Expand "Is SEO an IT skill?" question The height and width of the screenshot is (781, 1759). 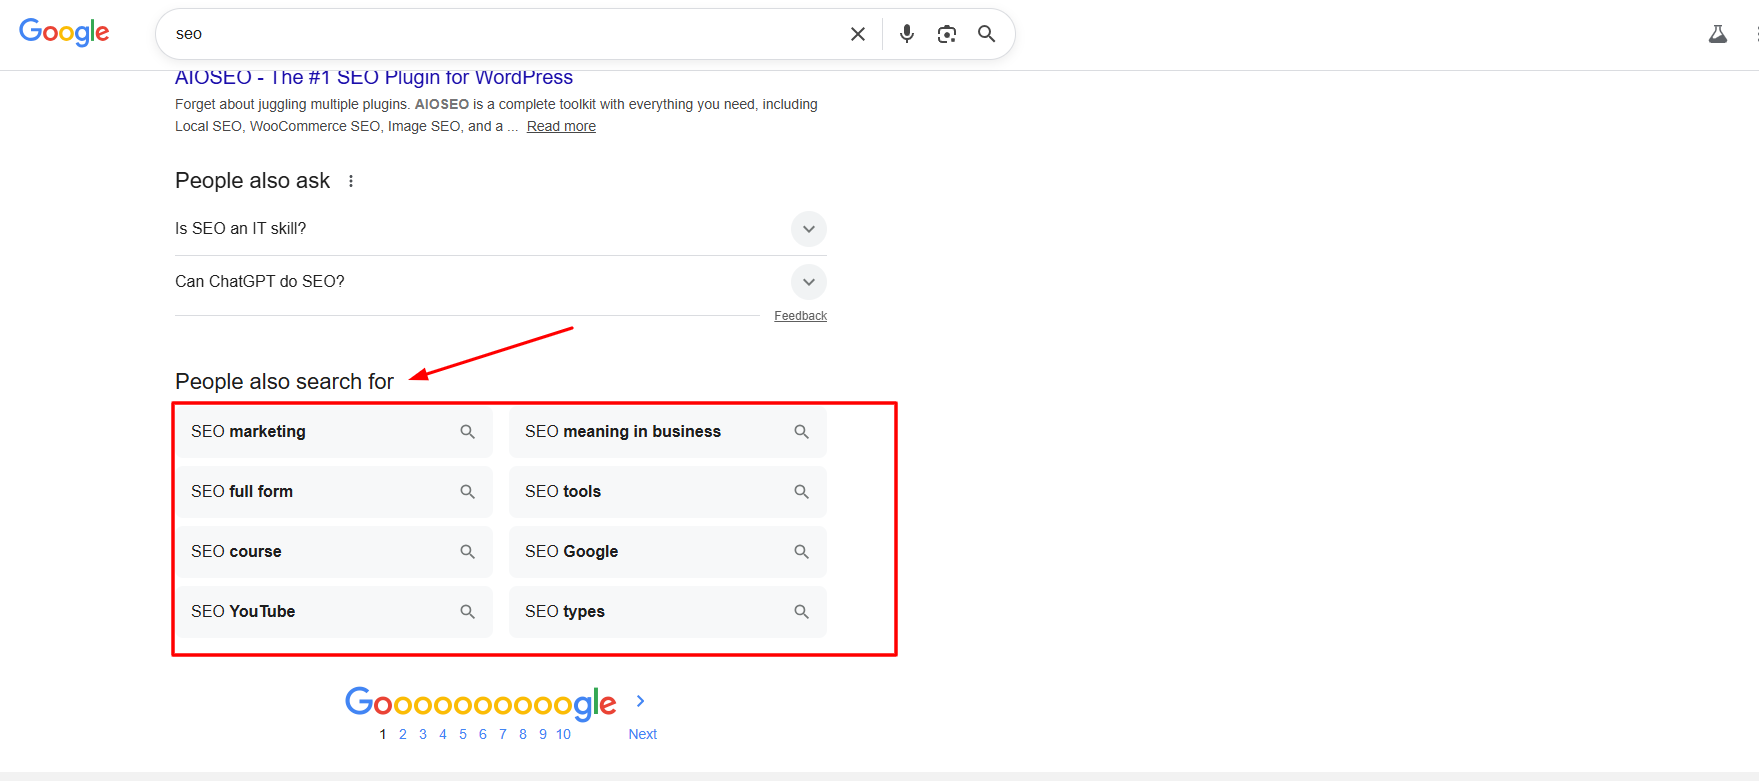pyautogui.click(x=808, y=229)
